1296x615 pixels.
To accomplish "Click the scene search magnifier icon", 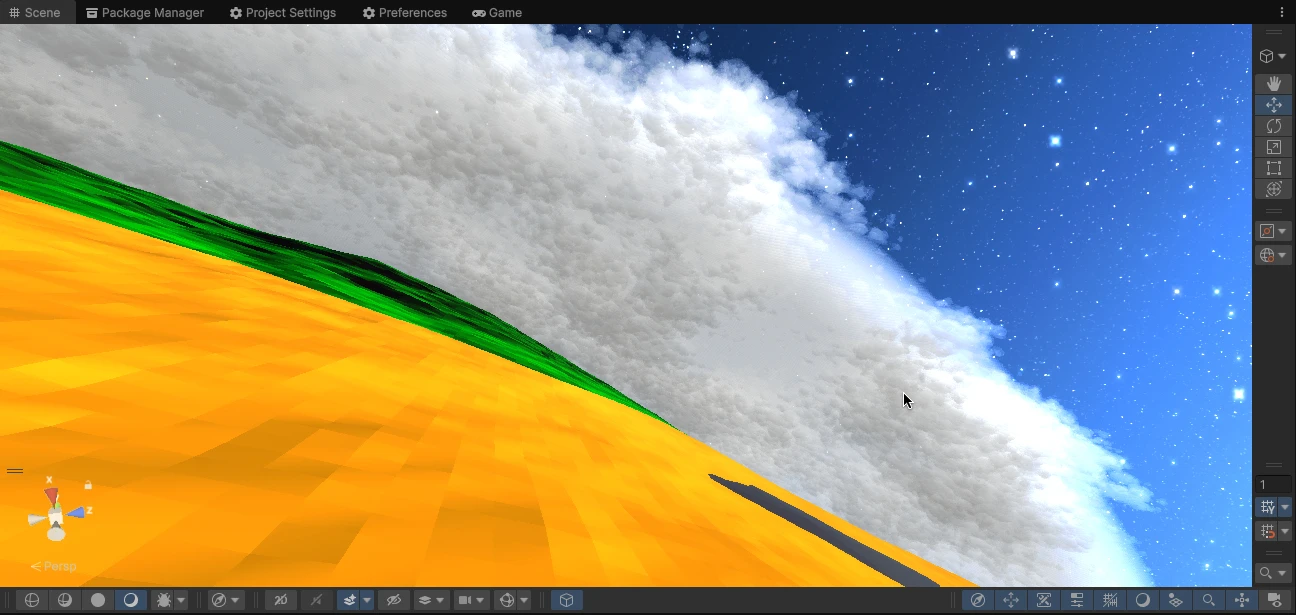I will (x=1266, y=573).
